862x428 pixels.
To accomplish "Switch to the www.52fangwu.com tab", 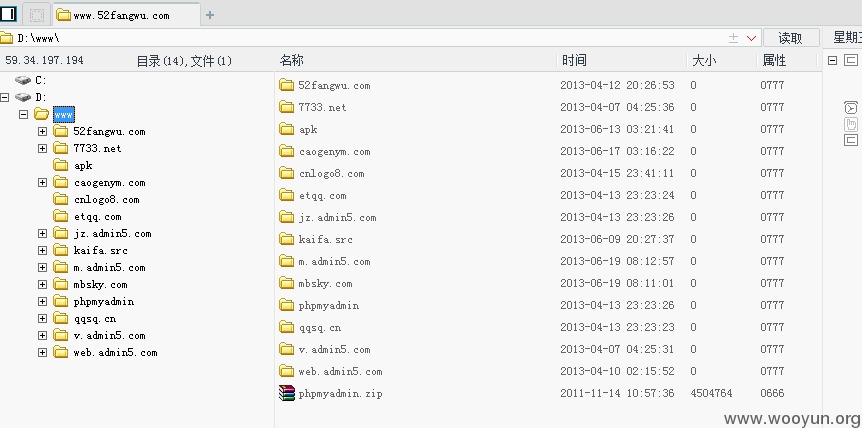I will coord(126,15).
